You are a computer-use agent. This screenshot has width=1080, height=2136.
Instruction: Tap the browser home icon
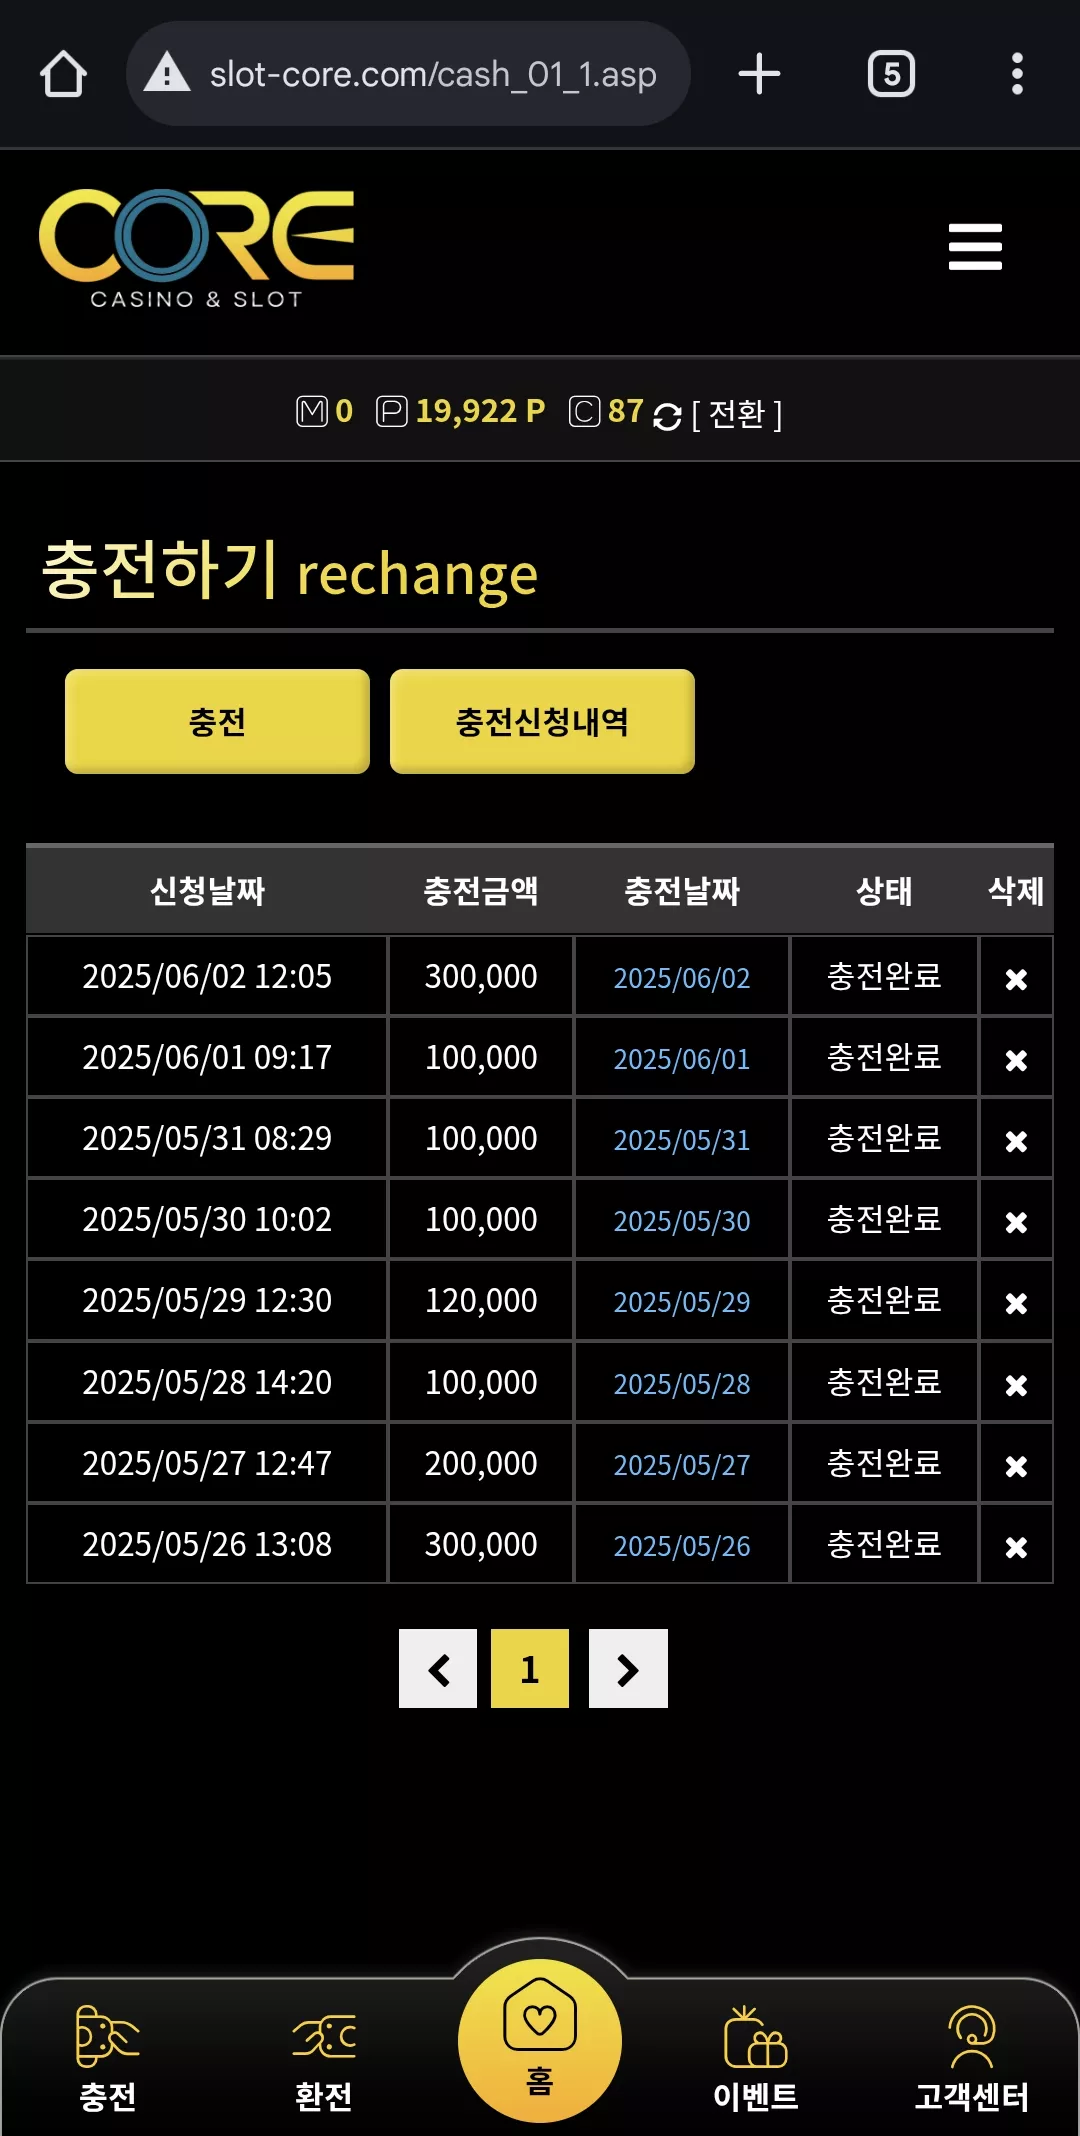(63, 74)
